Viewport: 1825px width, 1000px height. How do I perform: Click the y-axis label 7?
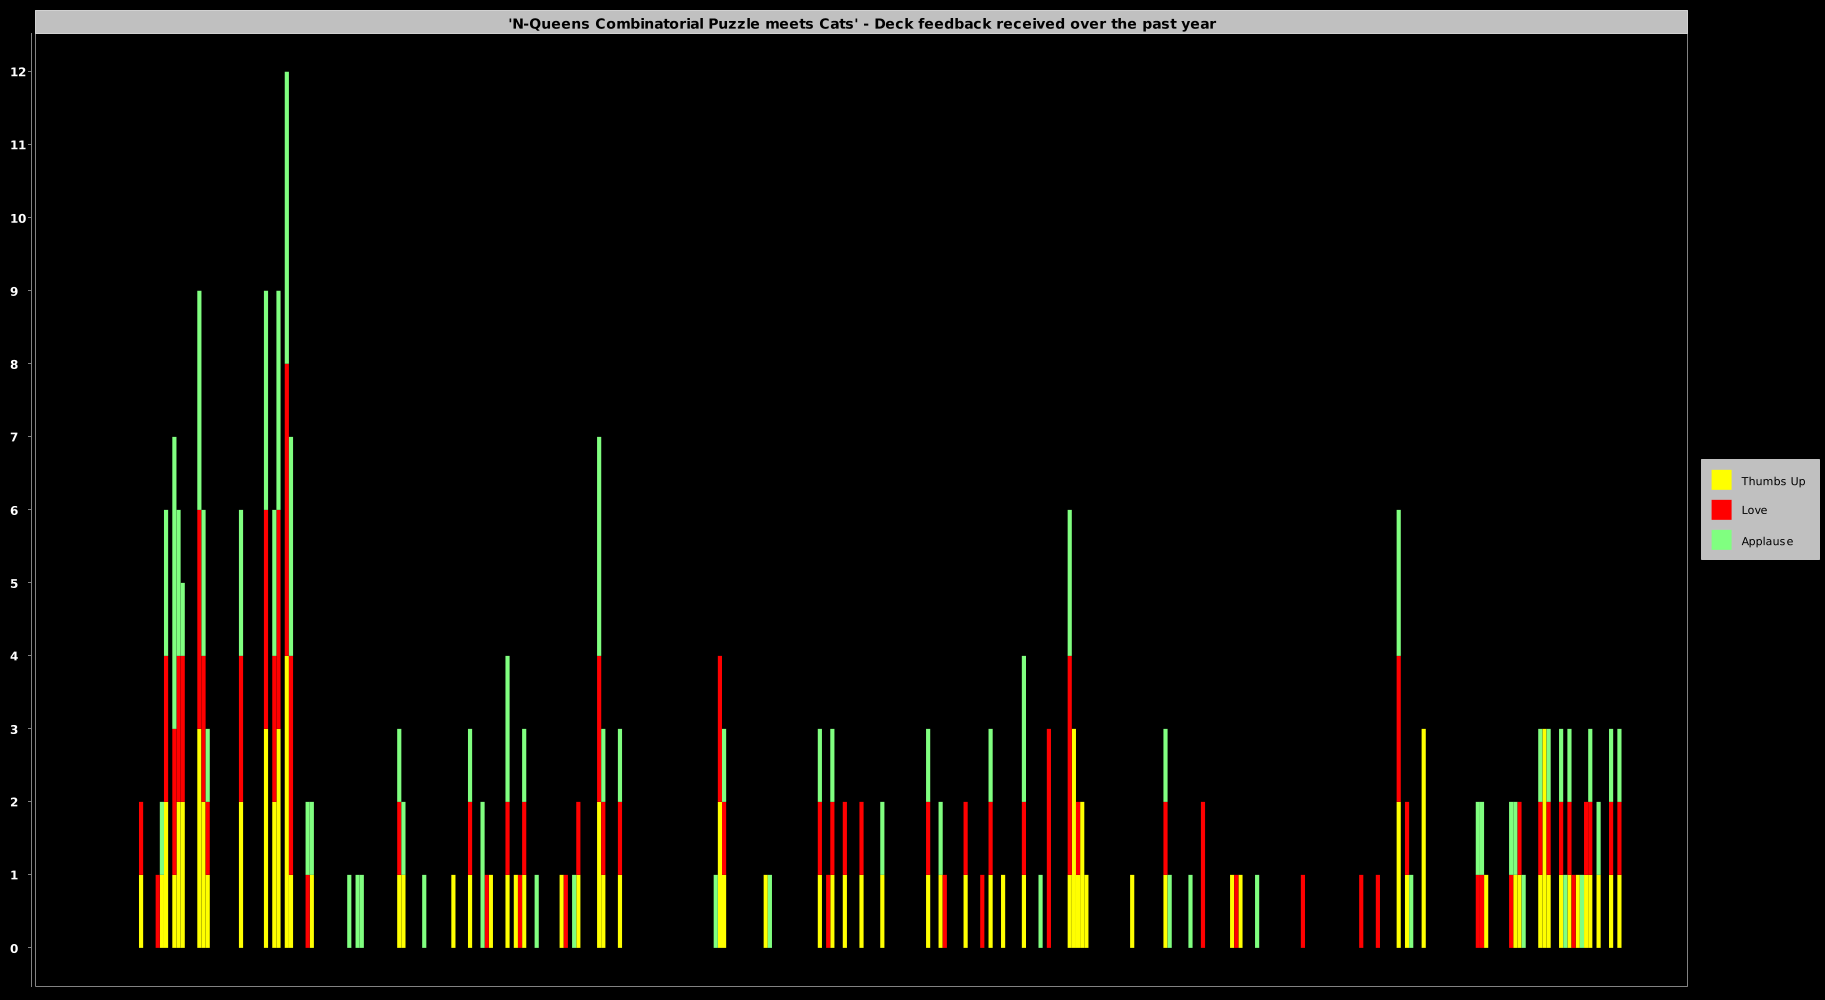14,437
